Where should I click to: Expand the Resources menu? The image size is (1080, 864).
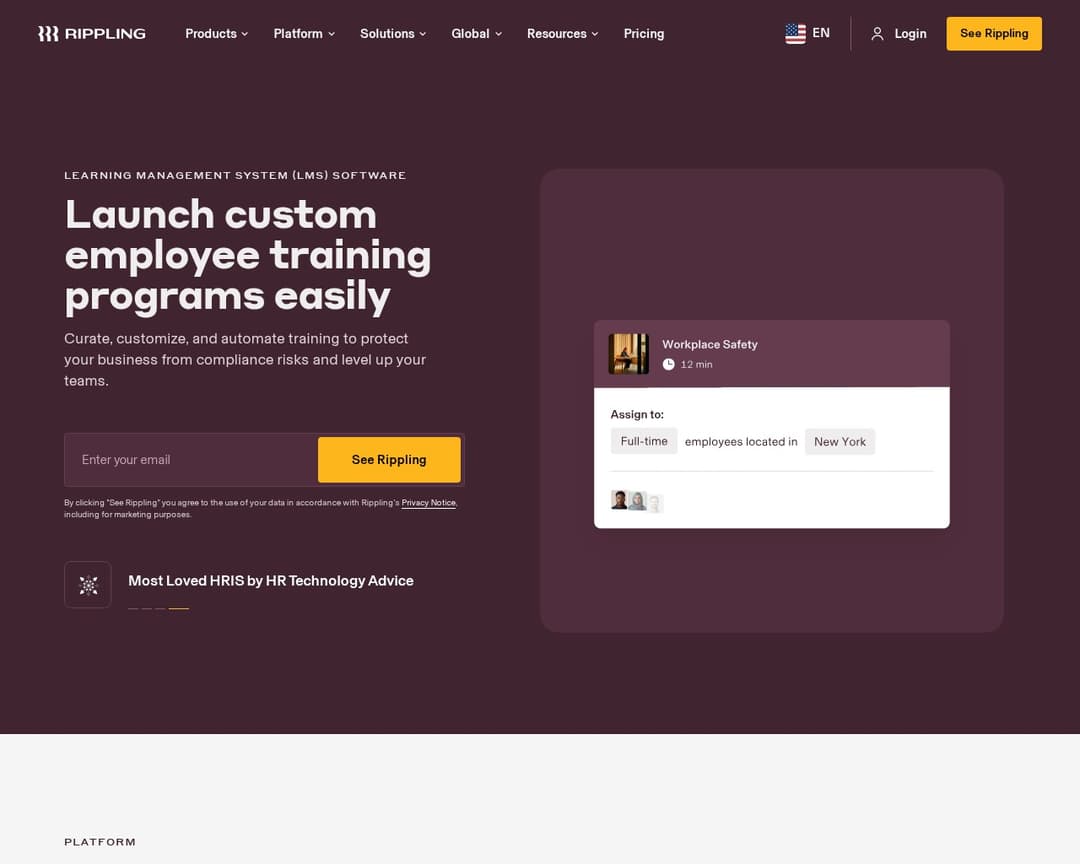click(x=563, y=34)
